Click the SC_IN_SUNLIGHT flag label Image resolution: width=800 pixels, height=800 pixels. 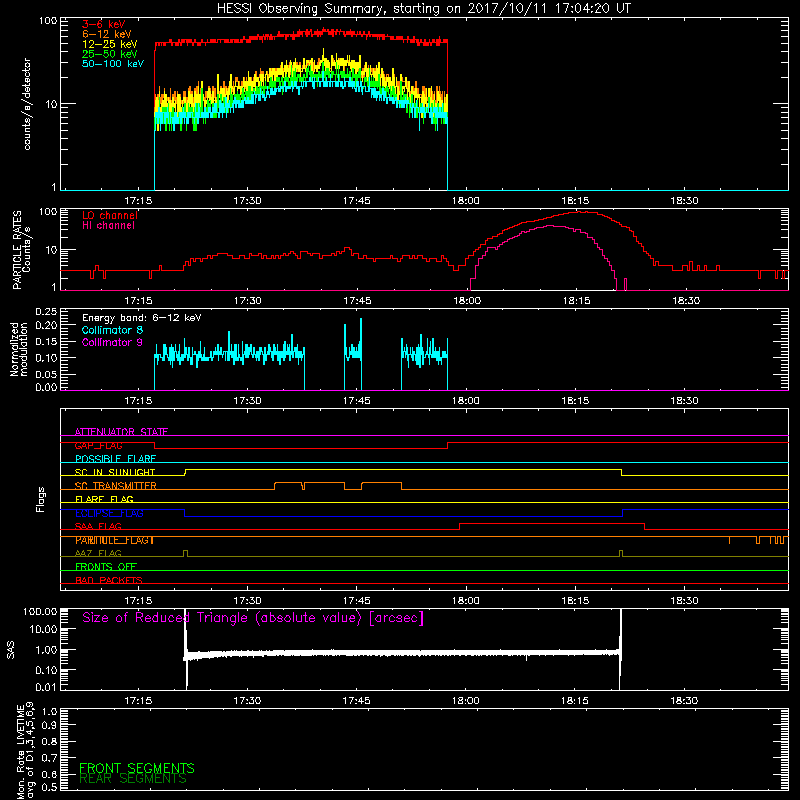click(x=115, y=472)
